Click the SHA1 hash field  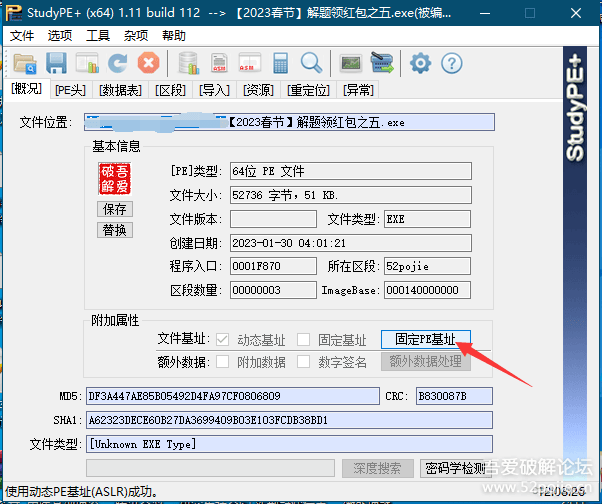(x=289, y=420)
